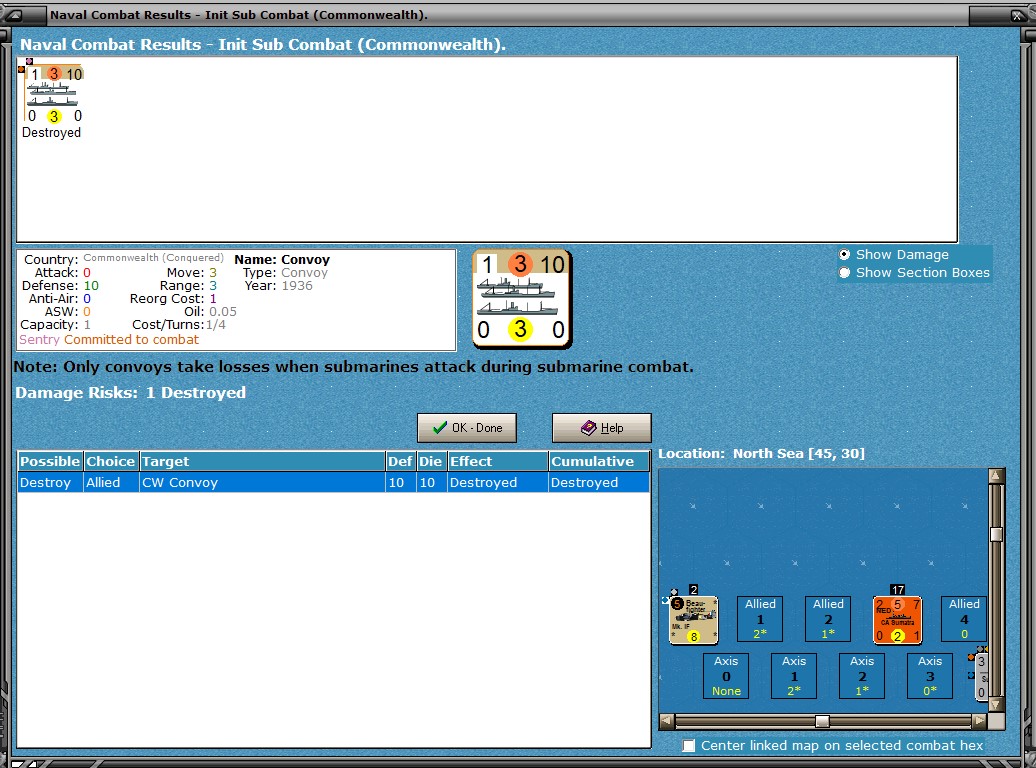Click the partially visible grey unit counter beside Axis 3
The height and width of the screenshot is (768, 1036).
pos(981,677)
